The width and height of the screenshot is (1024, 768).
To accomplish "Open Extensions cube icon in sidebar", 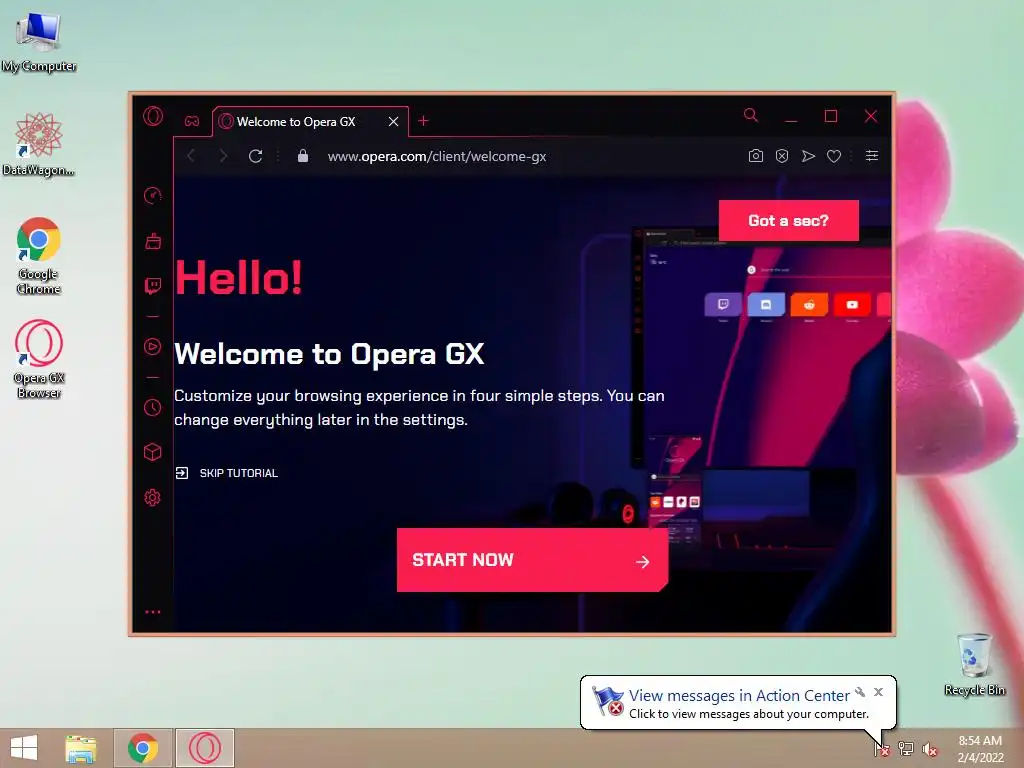I will [153, 452].
